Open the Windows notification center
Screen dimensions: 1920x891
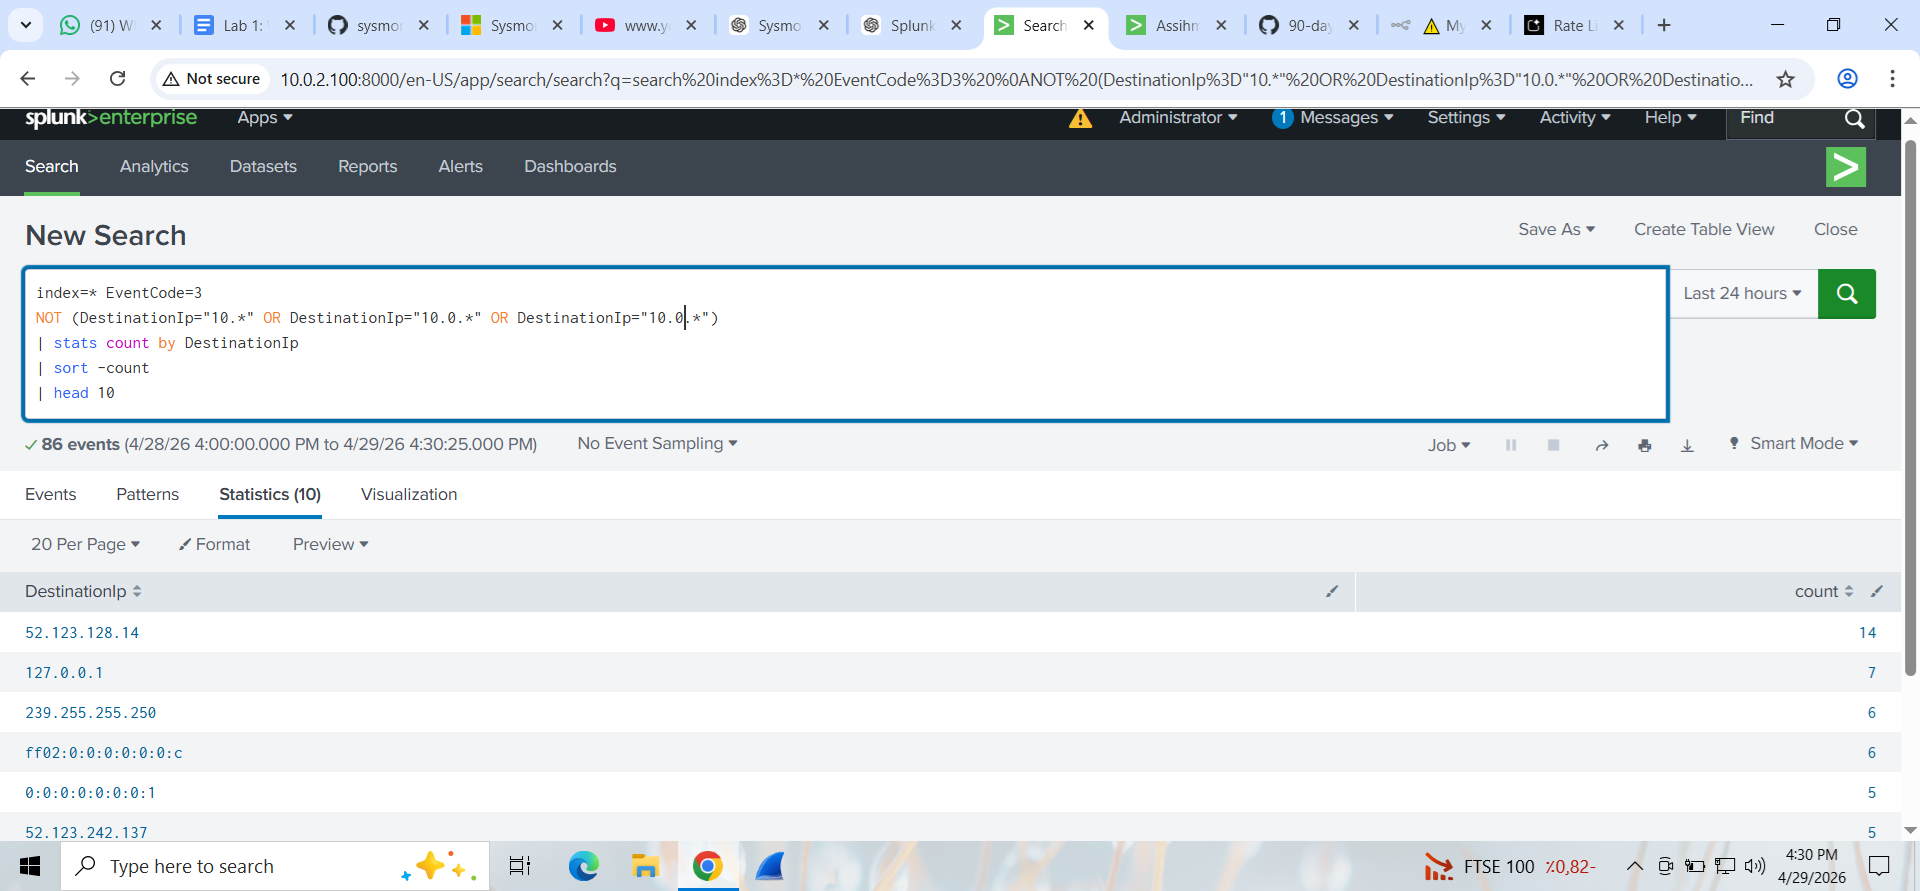pos(1879,866)
